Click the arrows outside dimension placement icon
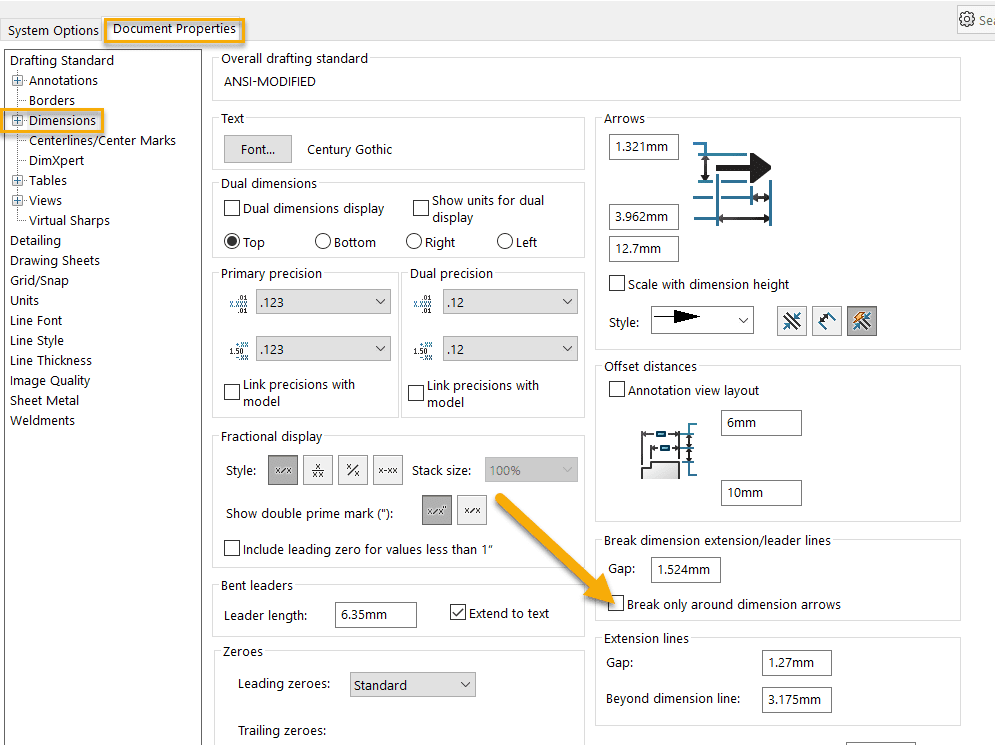 click(792, 321)
